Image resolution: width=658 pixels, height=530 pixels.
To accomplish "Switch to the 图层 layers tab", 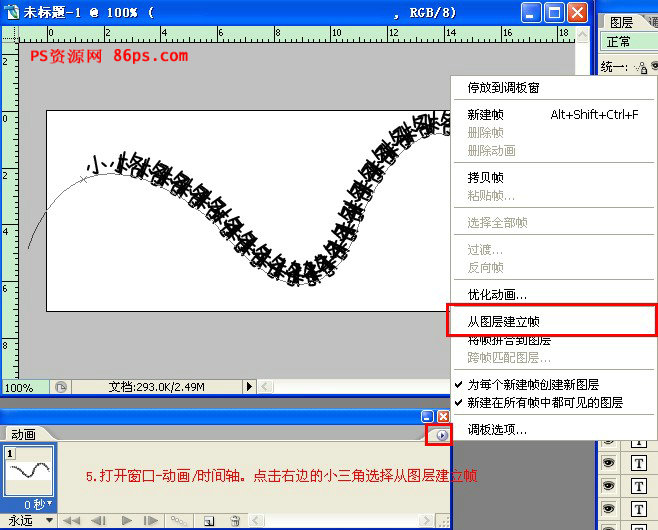I will (x=621, y=22).
